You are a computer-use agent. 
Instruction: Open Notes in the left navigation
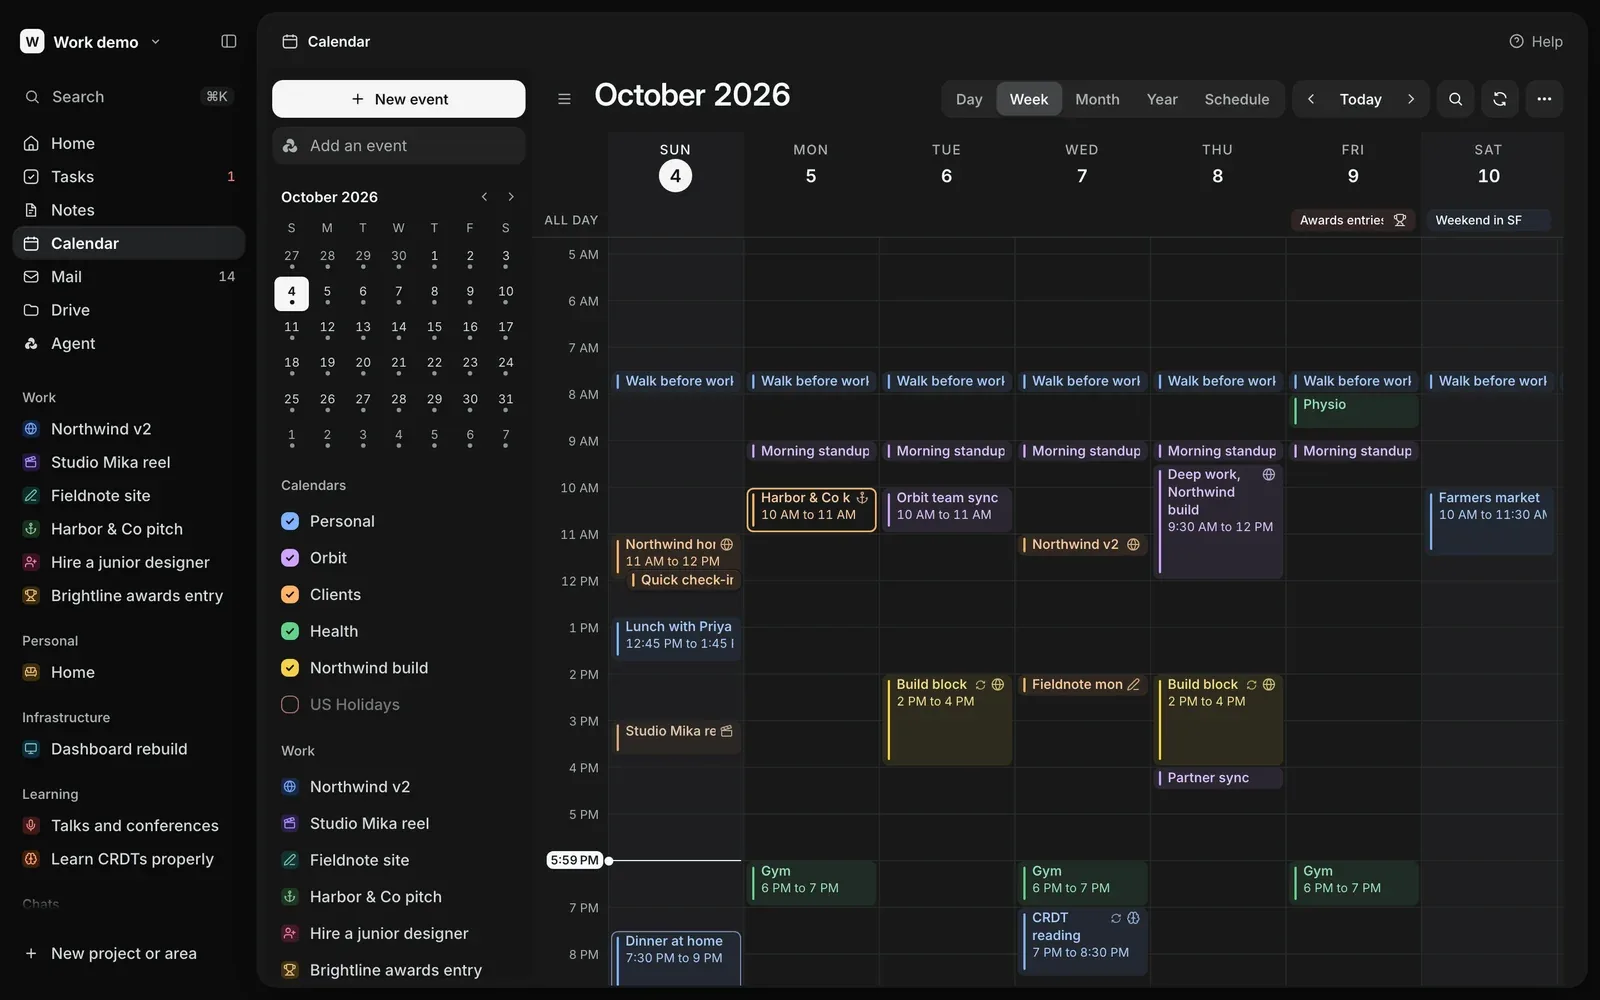(x=129, y=210)
